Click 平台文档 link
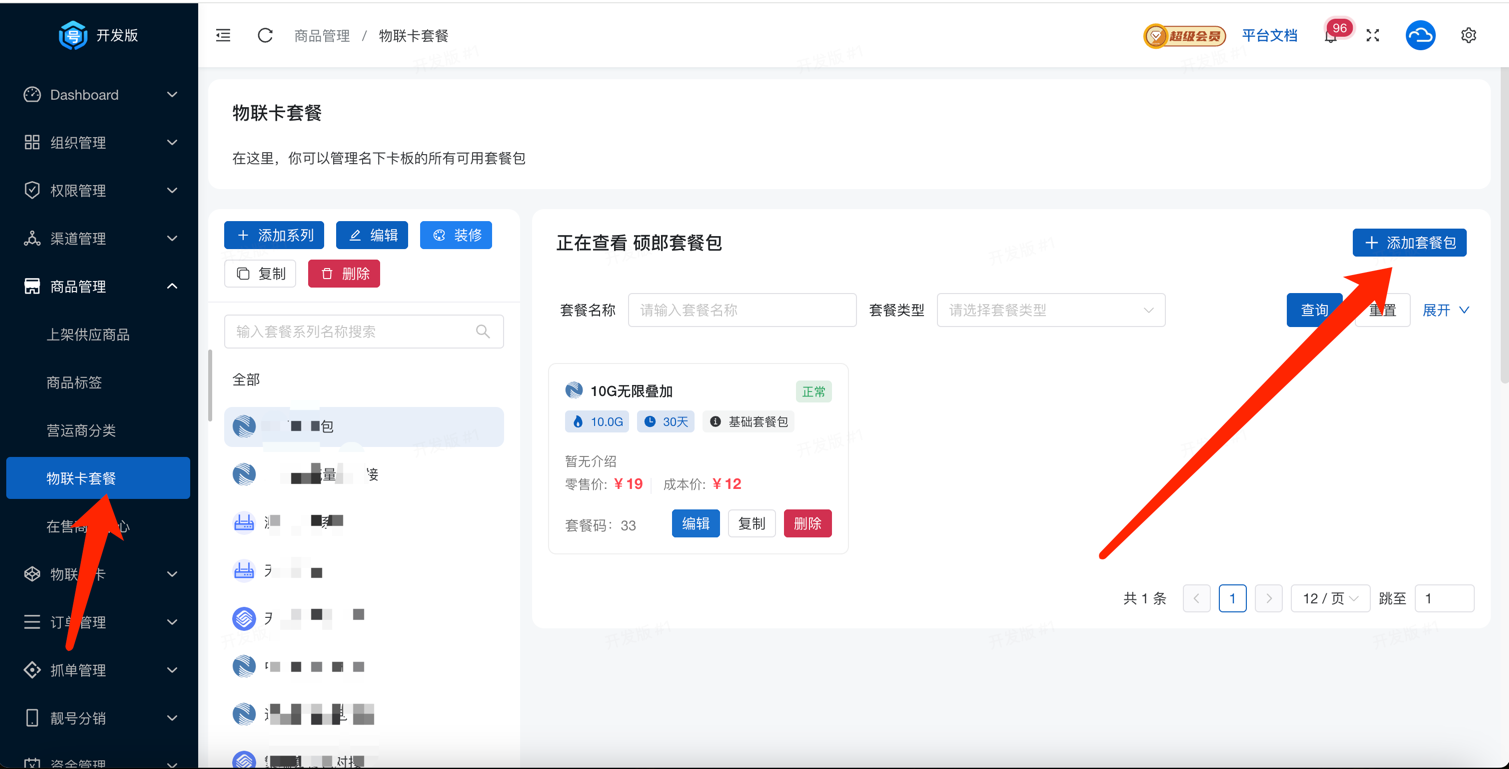This screenshot has height=769, width=1509. pyautogui.click(x=1269, y=35)
